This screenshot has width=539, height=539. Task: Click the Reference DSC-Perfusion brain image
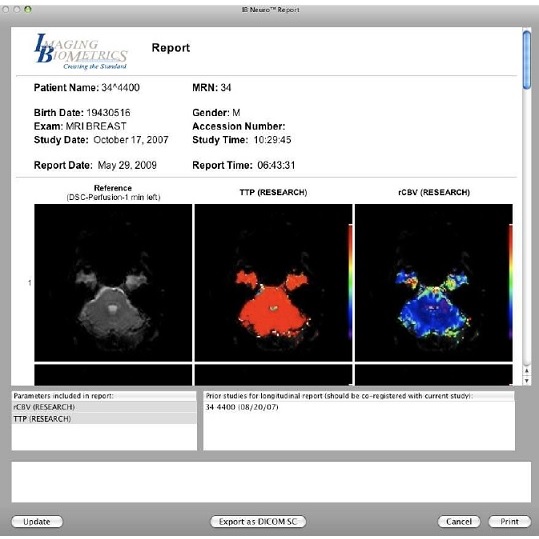coord(113,283)
